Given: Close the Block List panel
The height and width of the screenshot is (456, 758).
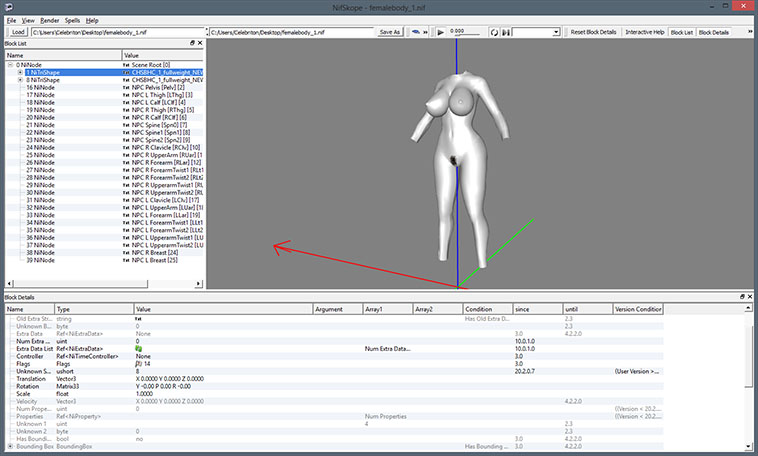Looking at the screenshot, I should pyautogui.click(x=200, y=43).
